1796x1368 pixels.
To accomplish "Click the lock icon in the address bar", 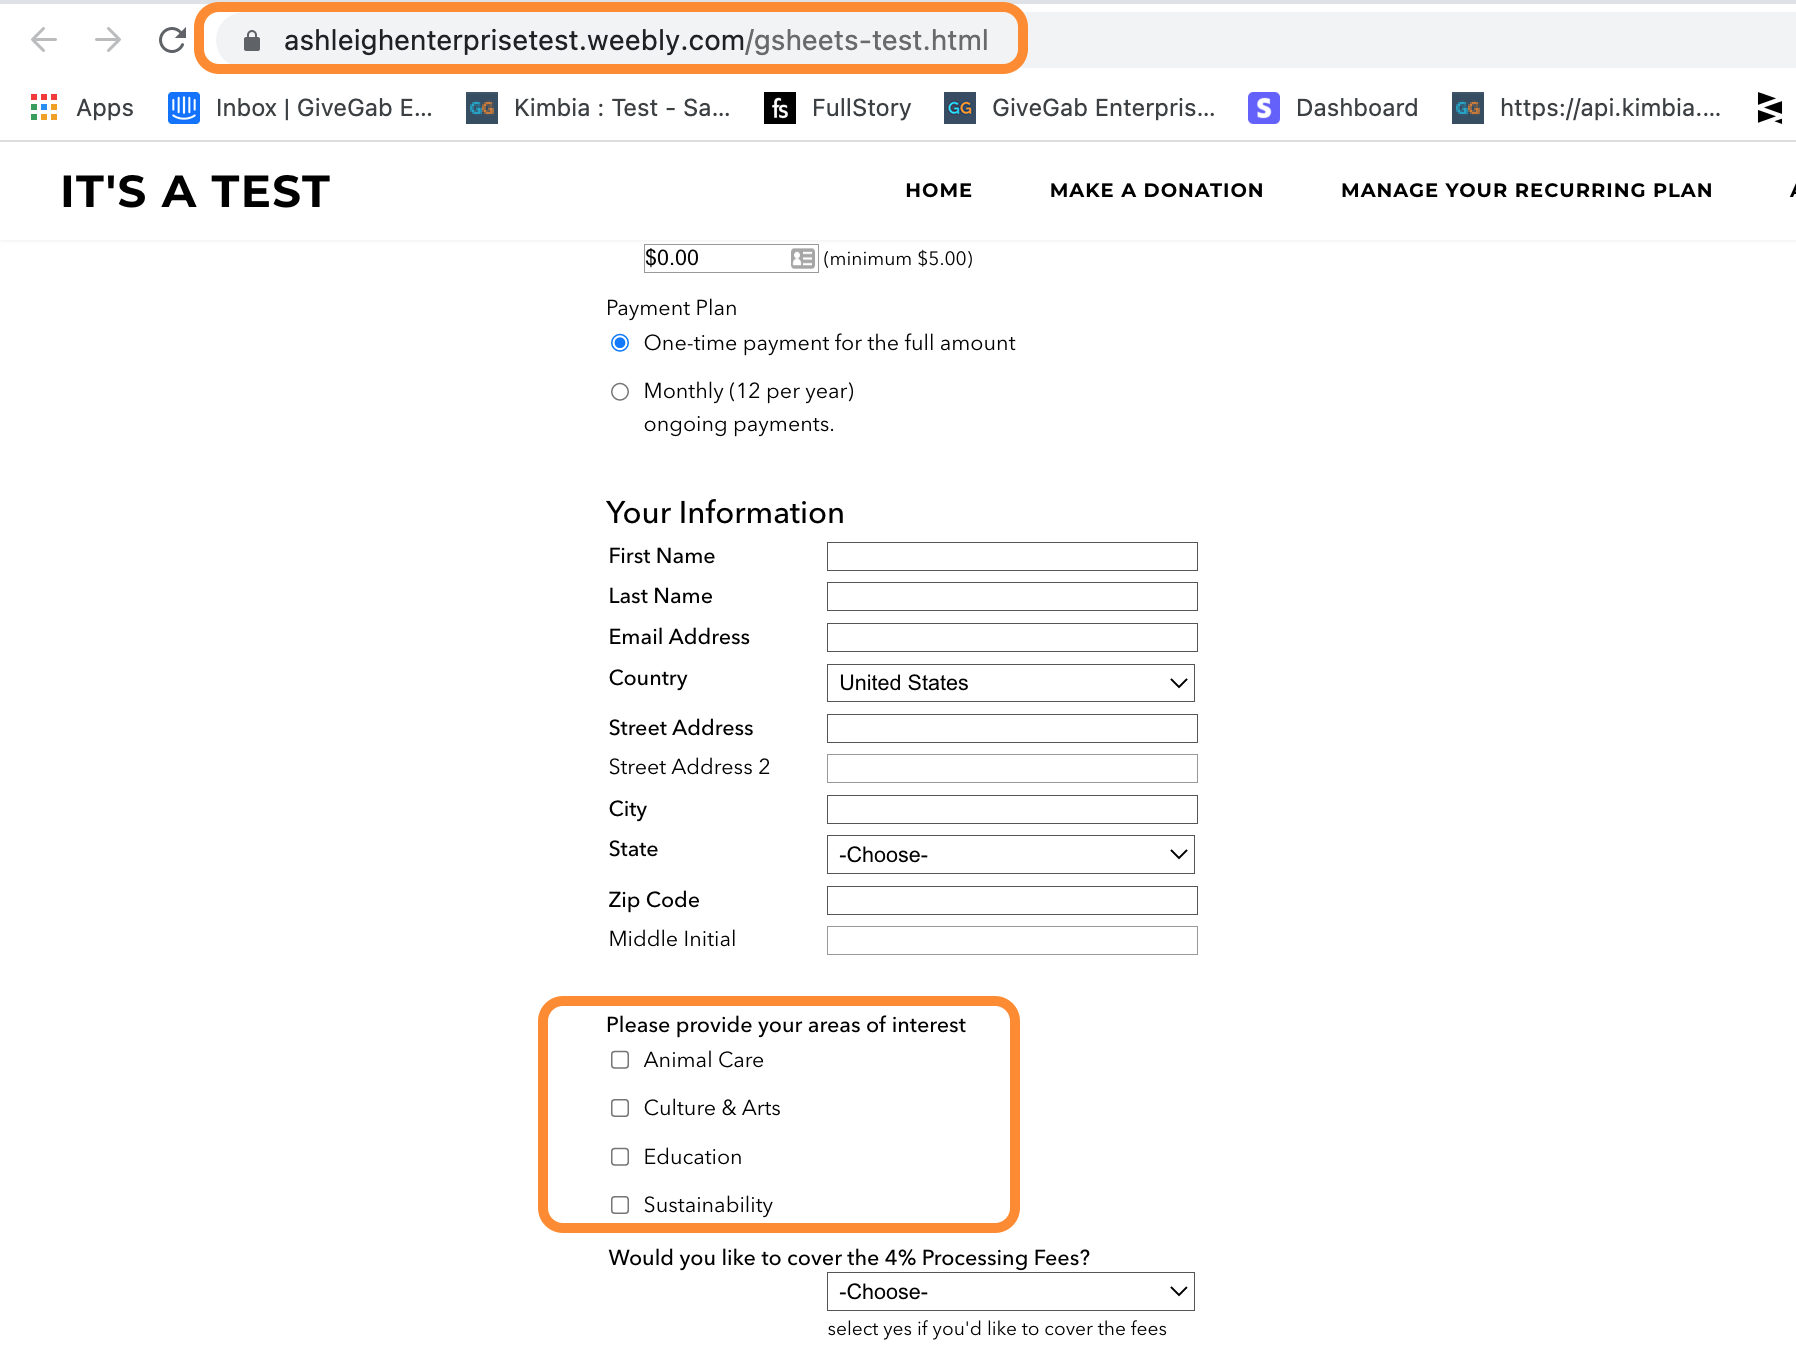I will click(252, 40).
